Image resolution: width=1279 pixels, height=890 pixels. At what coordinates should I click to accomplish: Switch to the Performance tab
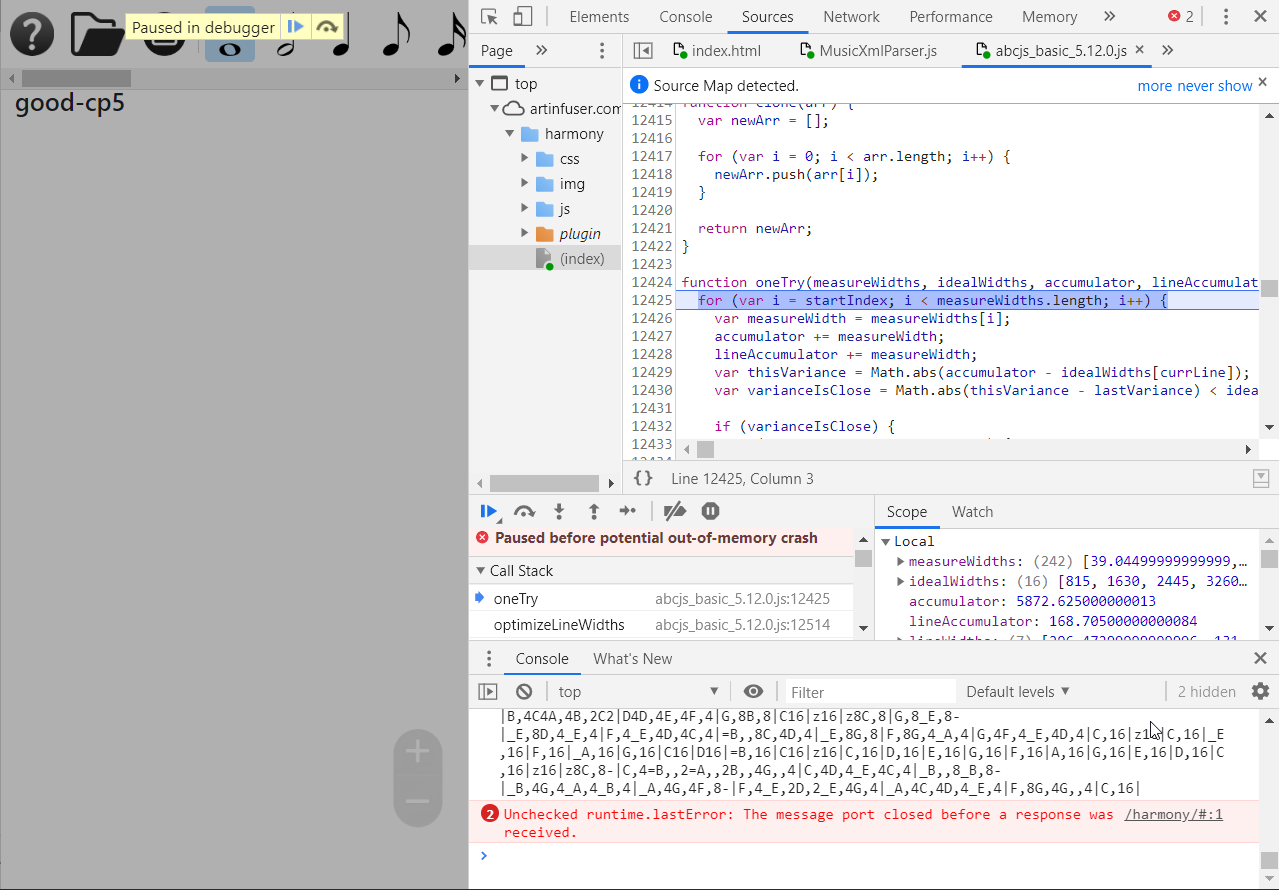click(951, 16)
